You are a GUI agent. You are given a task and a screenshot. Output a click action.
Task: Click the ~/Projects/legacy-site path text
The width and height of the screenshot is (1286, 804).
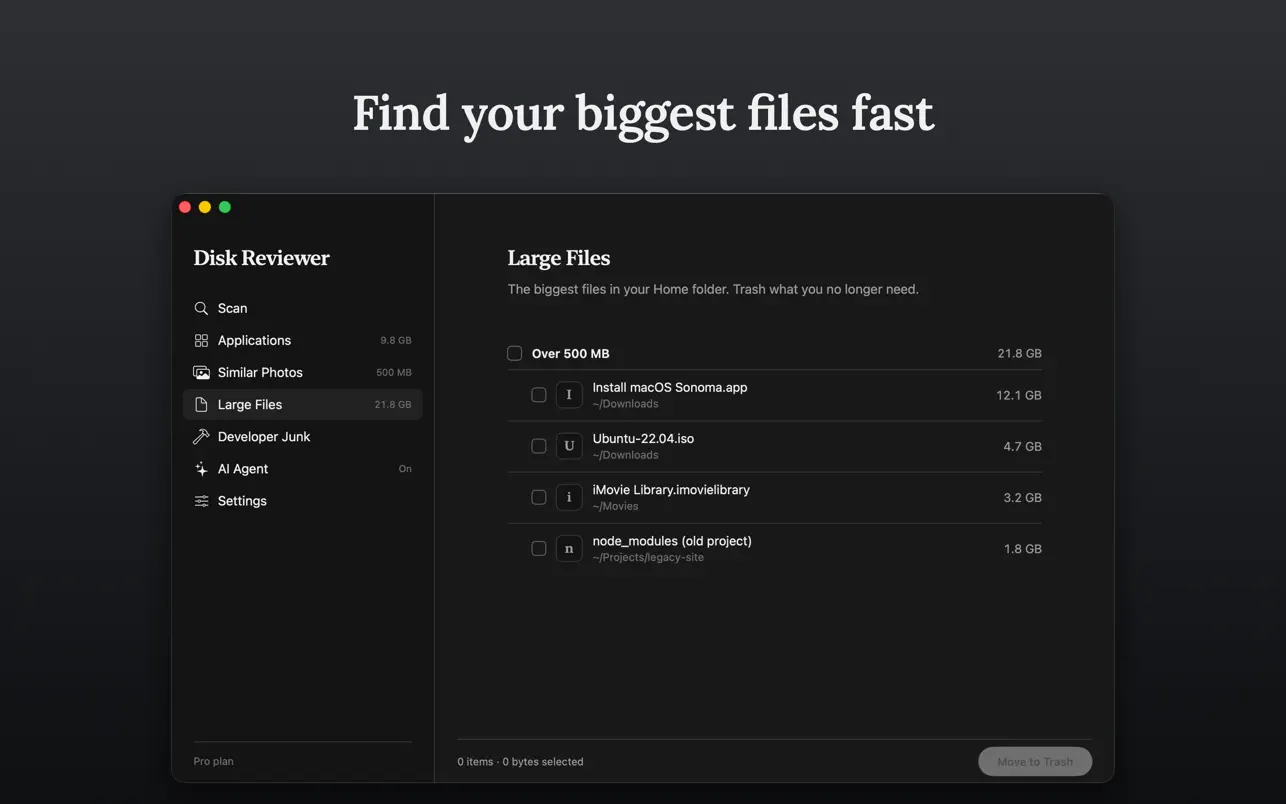648,557
